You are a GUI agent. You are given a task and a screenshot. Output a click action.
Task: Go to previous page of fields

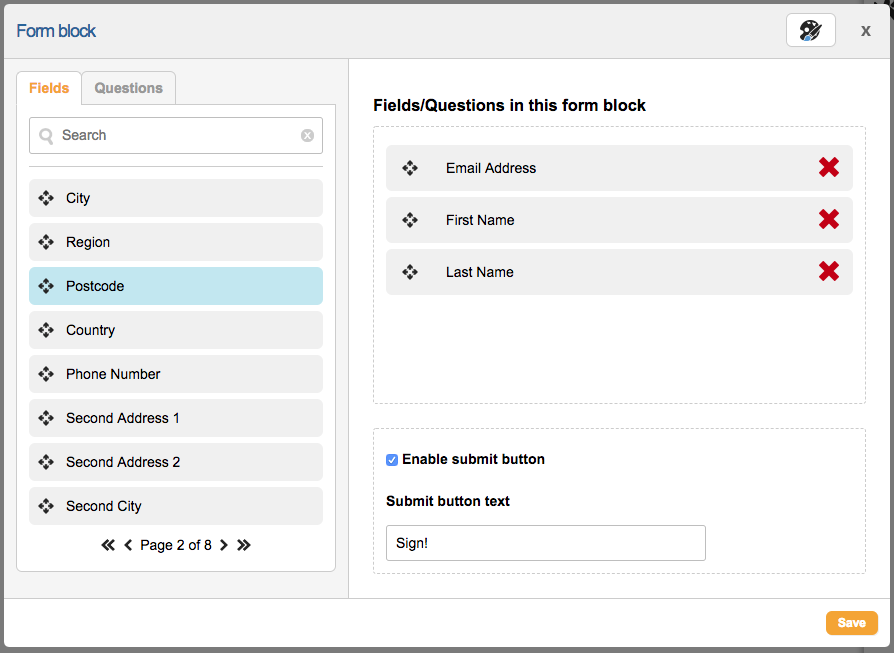[128, 545]
